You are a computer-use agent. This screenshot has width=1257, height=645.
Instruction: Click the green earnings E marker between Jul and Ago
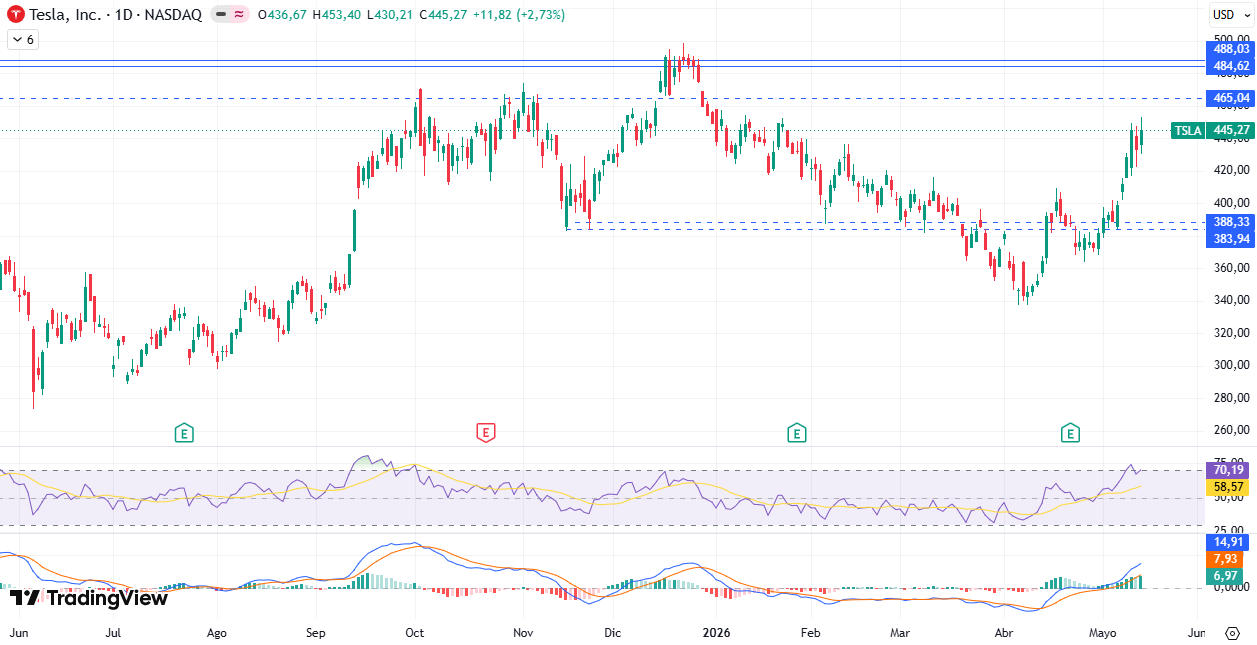tap(184, 433)
